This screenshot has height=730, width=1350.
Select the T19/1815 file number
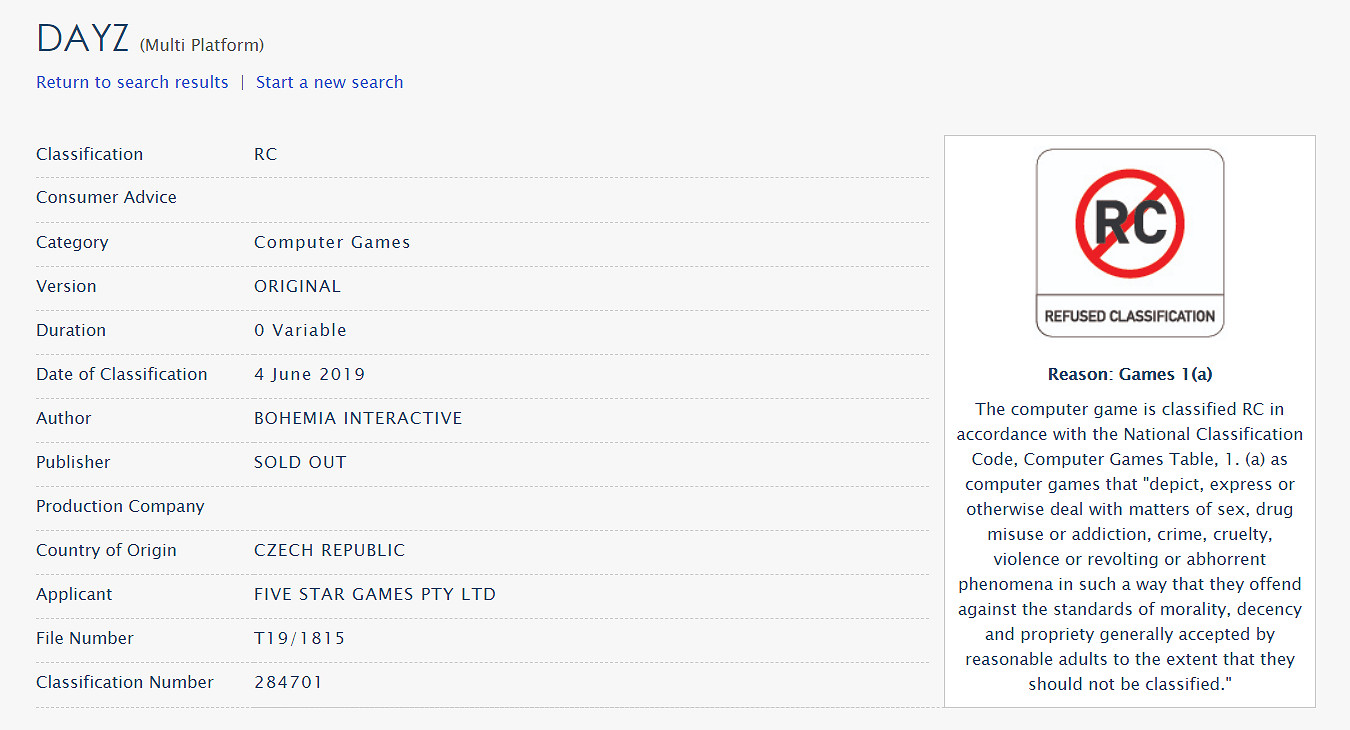click(x=299, y=638)
